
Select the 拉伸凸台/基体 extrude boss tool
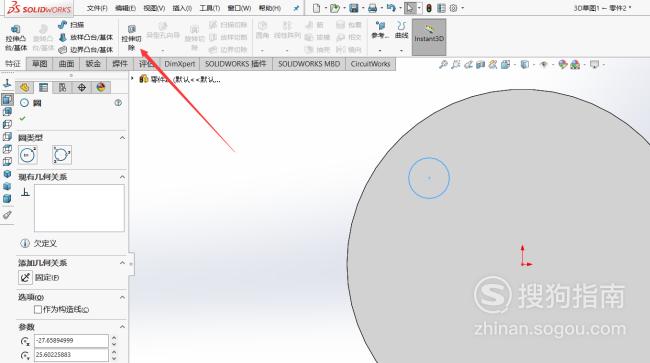(16, 38)
